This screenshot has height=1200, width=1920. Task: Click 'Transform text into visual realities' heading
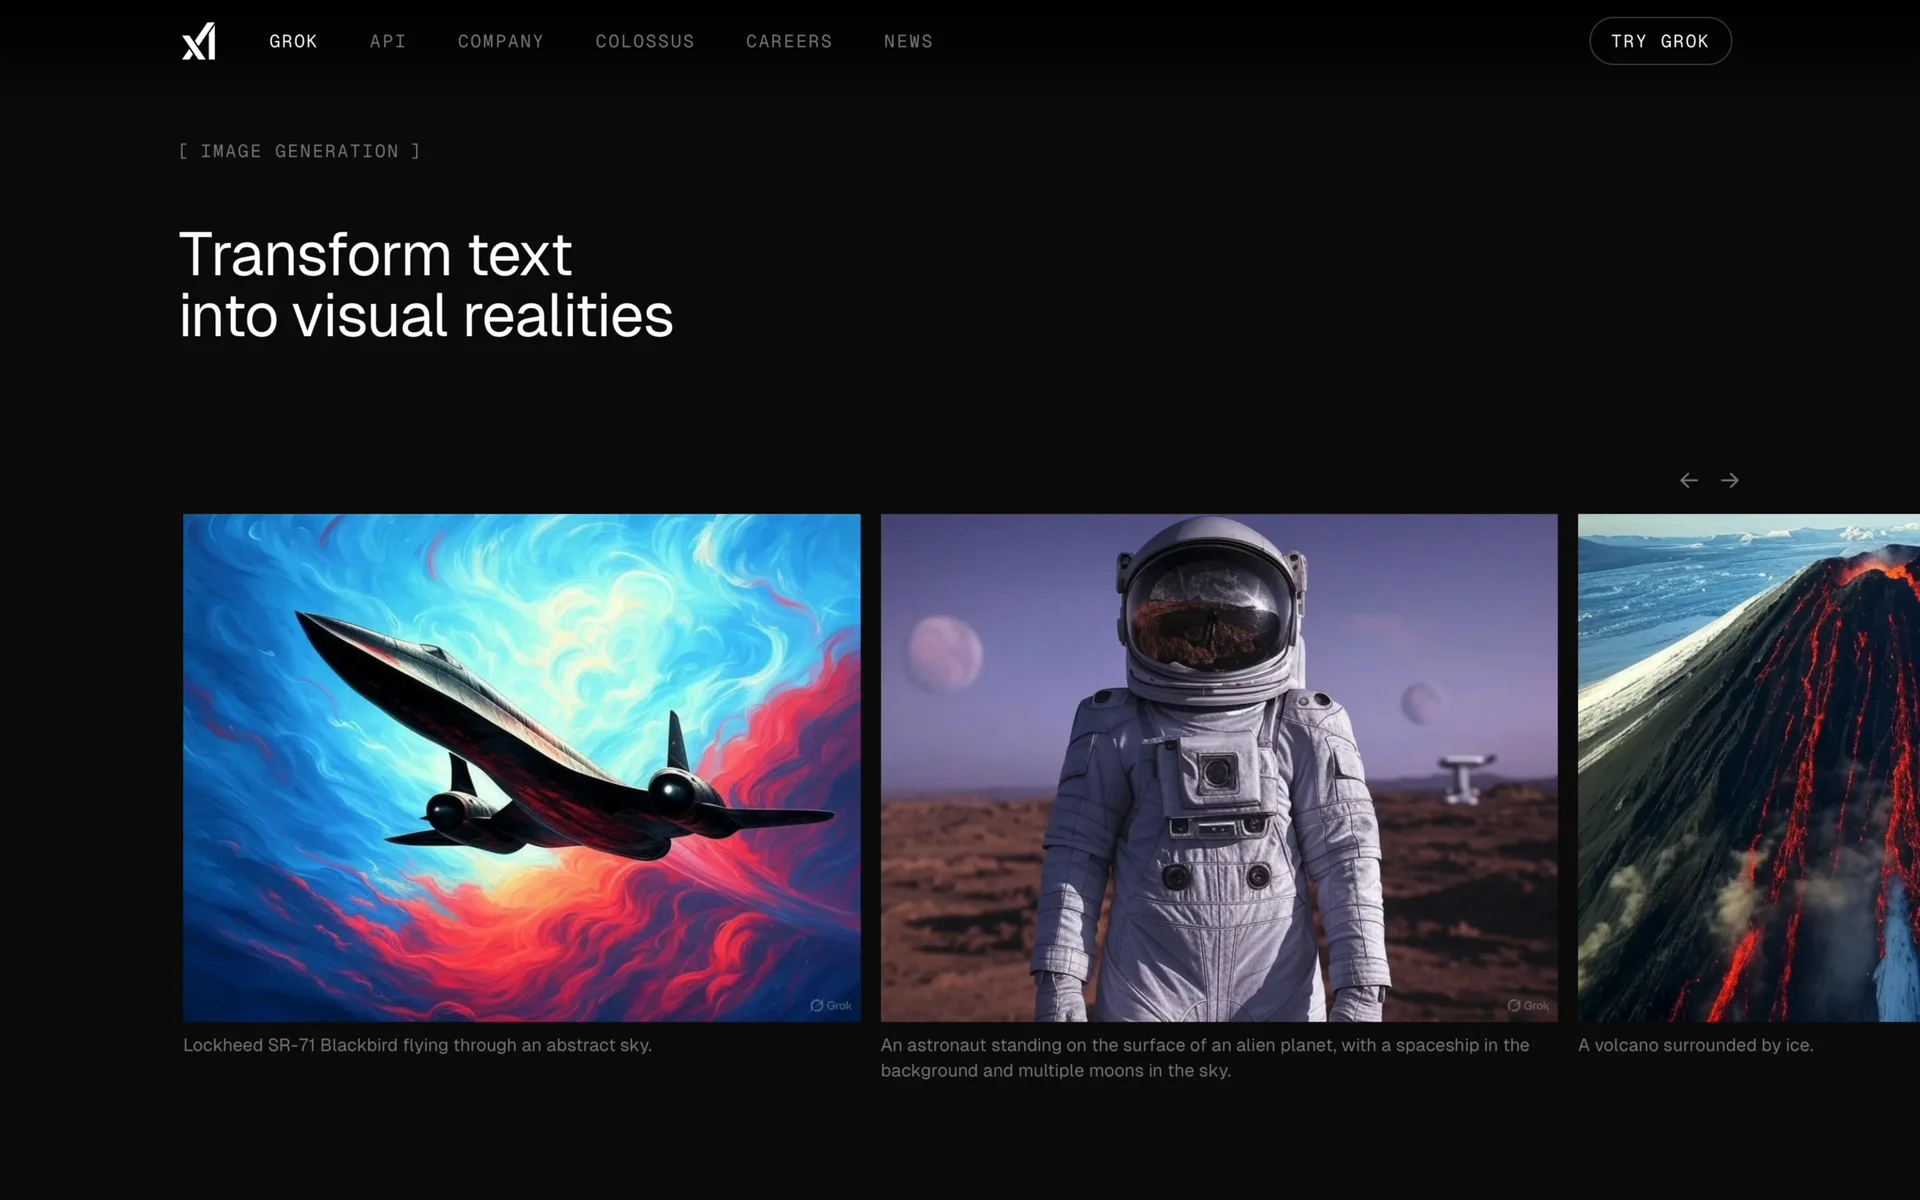coord(425,285)
